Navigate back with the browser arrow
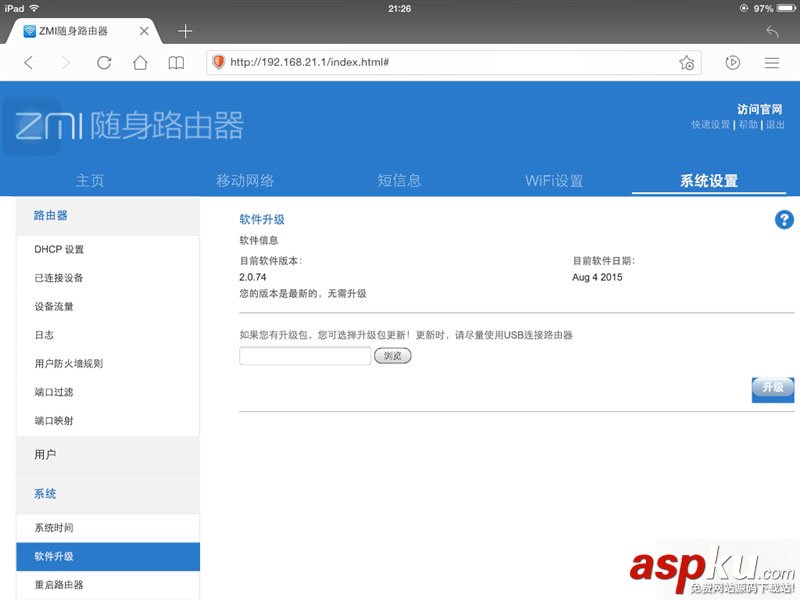Viewport: 800px width, 600px height. tap(28, 62)
